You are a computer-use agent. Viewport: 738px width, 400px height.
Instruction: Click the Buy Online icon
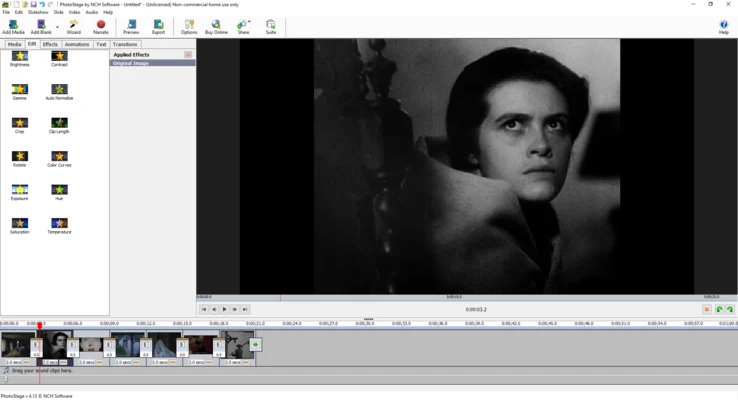[216, 27]
